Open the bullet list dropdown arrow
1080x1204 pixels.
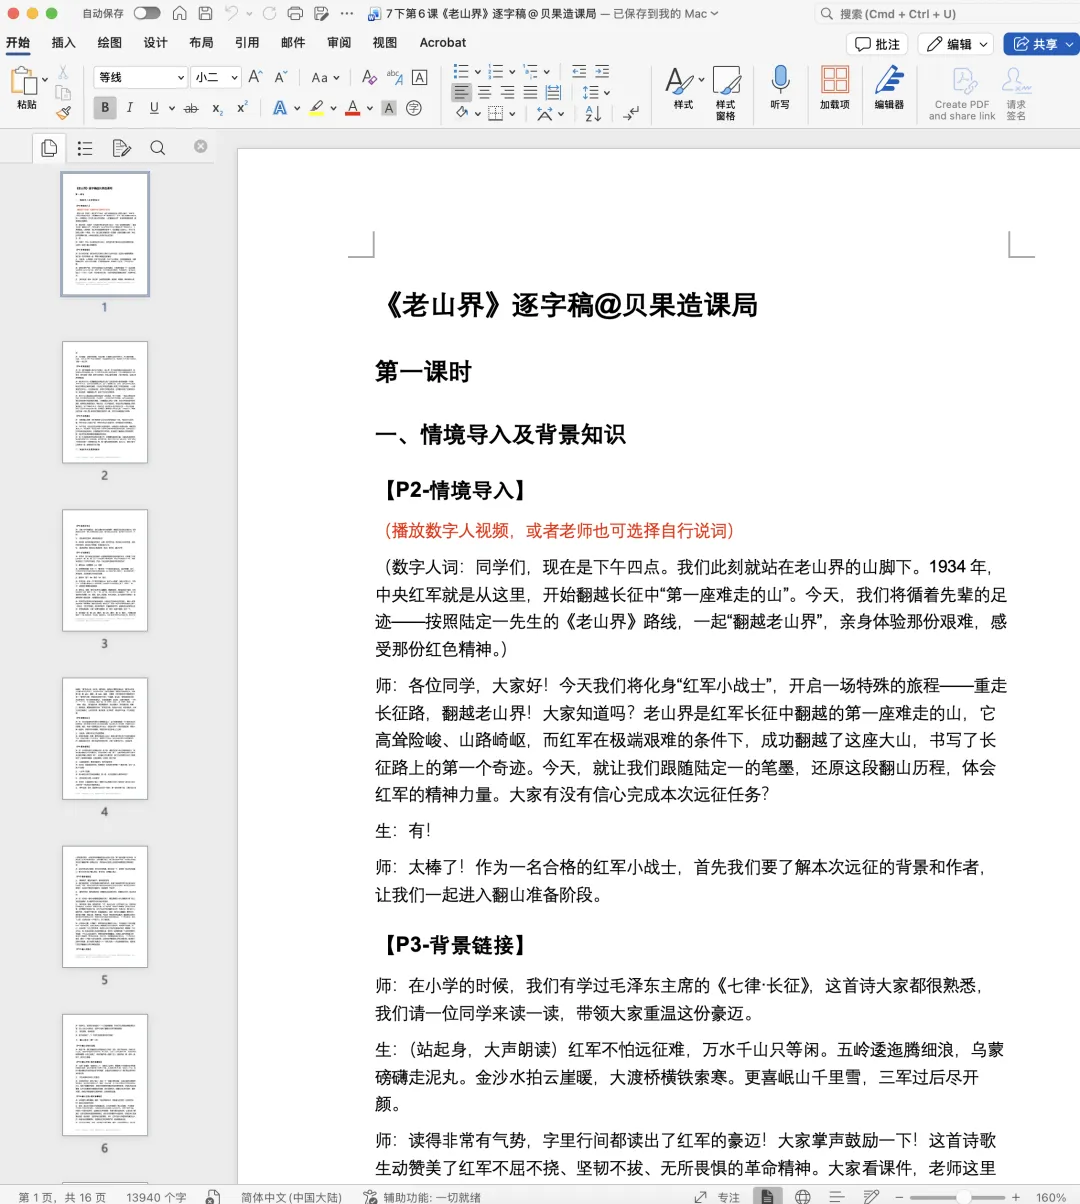tap(477, 71)
